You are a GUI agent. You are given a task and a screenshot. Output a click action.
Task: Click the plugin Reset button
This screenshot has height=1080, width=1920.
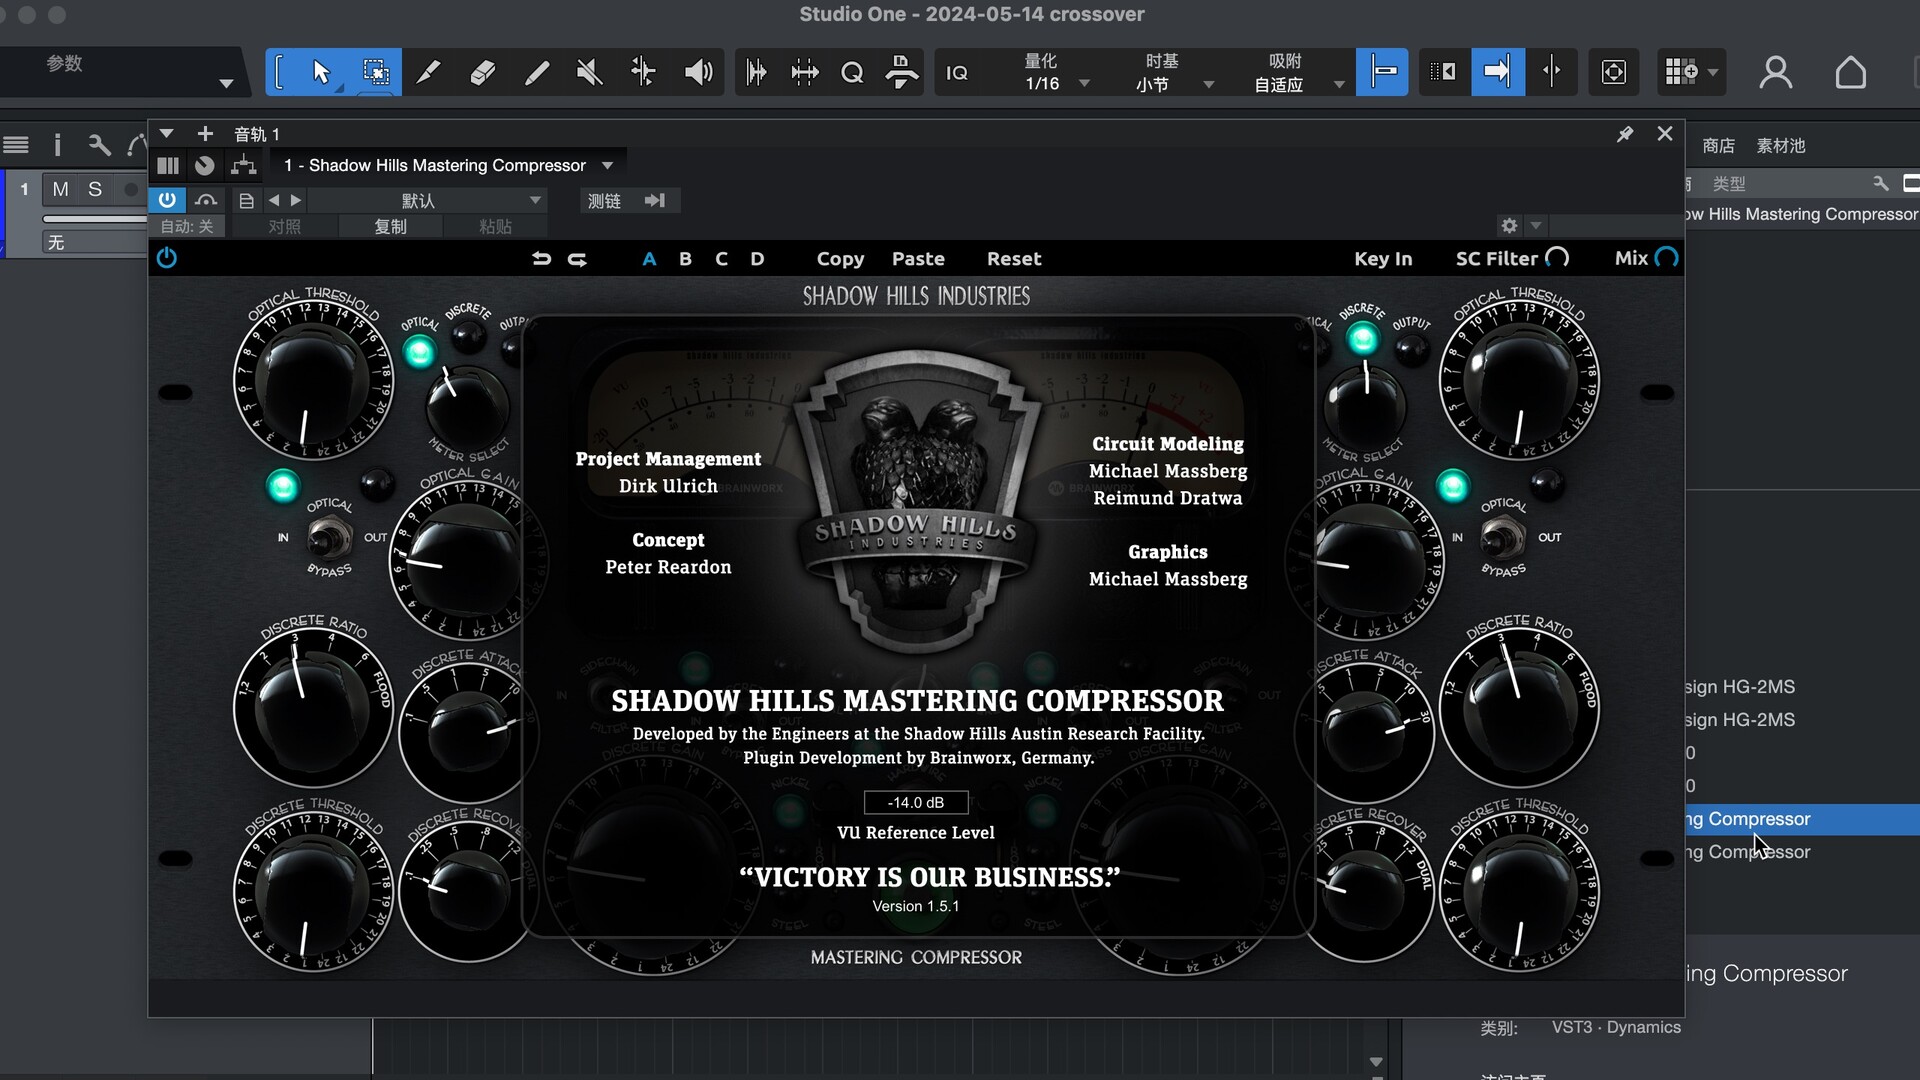1014,259
